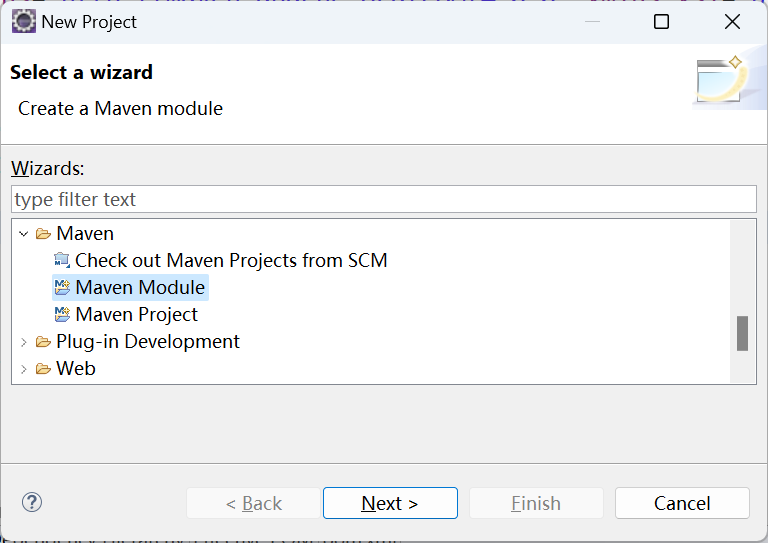Click the Check out from SCM icon
The height and width of the screenshot is (543, 768).
[62, 260]
